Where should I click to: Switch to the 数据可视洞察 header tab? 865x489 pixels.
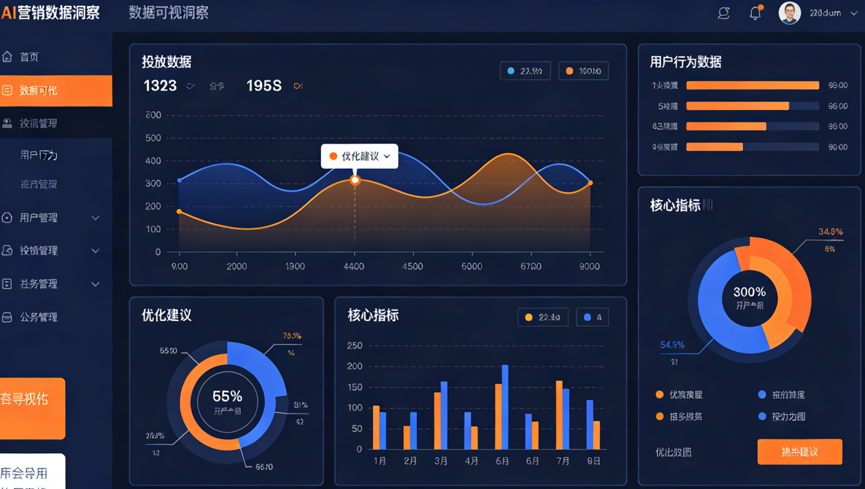click(x=168, y=13)
